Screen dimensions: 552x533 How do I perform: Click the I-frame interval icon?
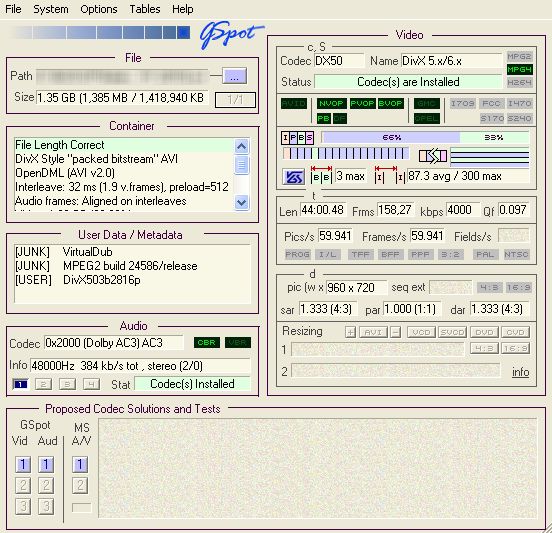pyautogui.click(x=390, y=175)
